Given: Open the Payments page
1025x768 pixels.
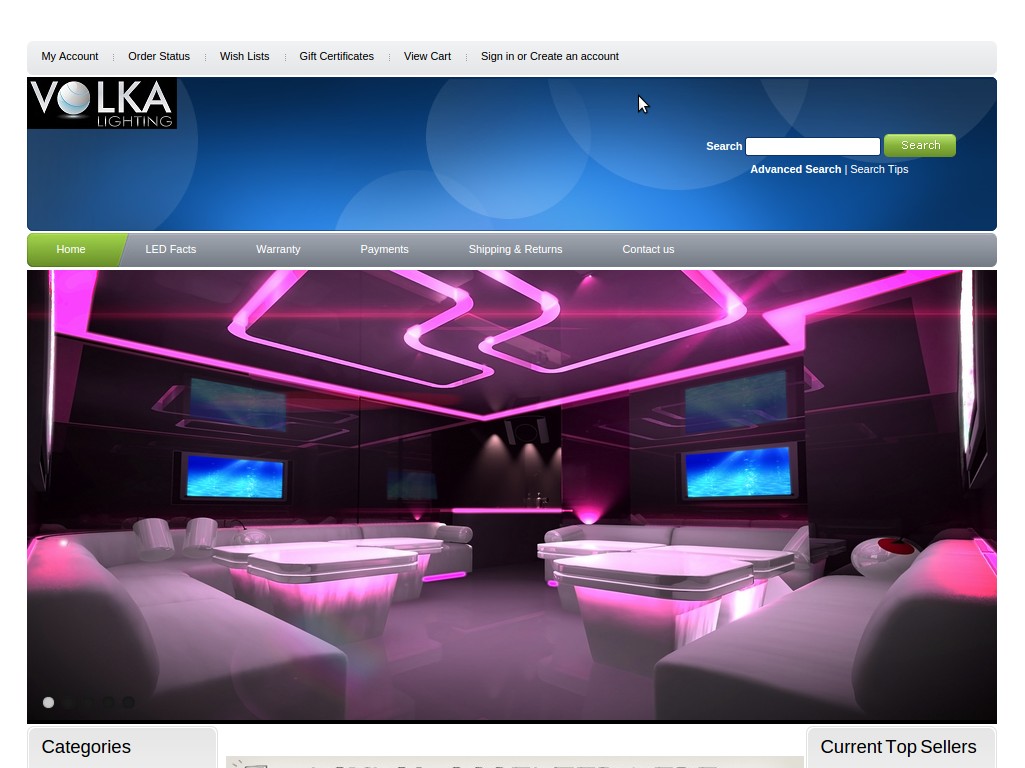Looking at the screenshot, I should [384, 249].
